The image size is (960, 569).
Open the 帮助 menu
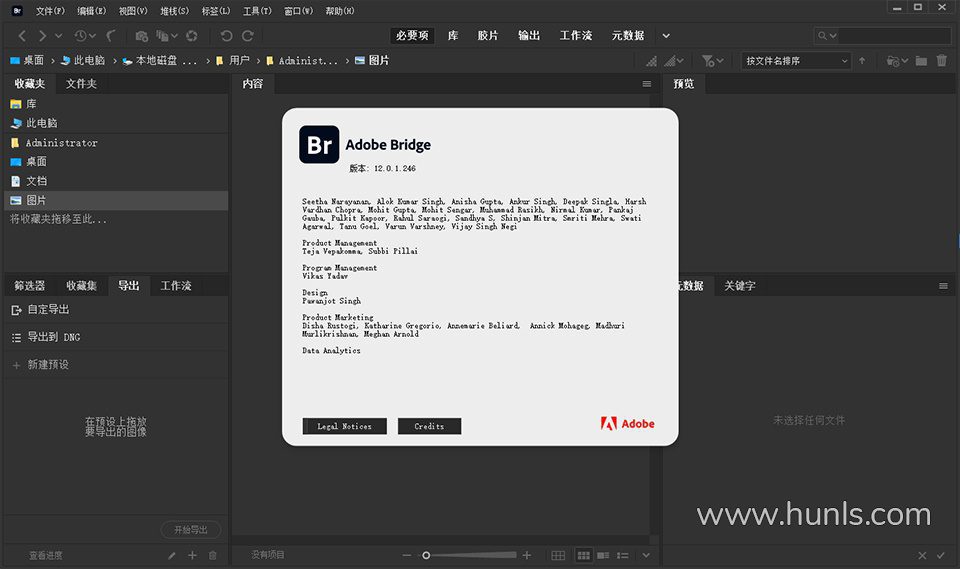click(340, 11)
